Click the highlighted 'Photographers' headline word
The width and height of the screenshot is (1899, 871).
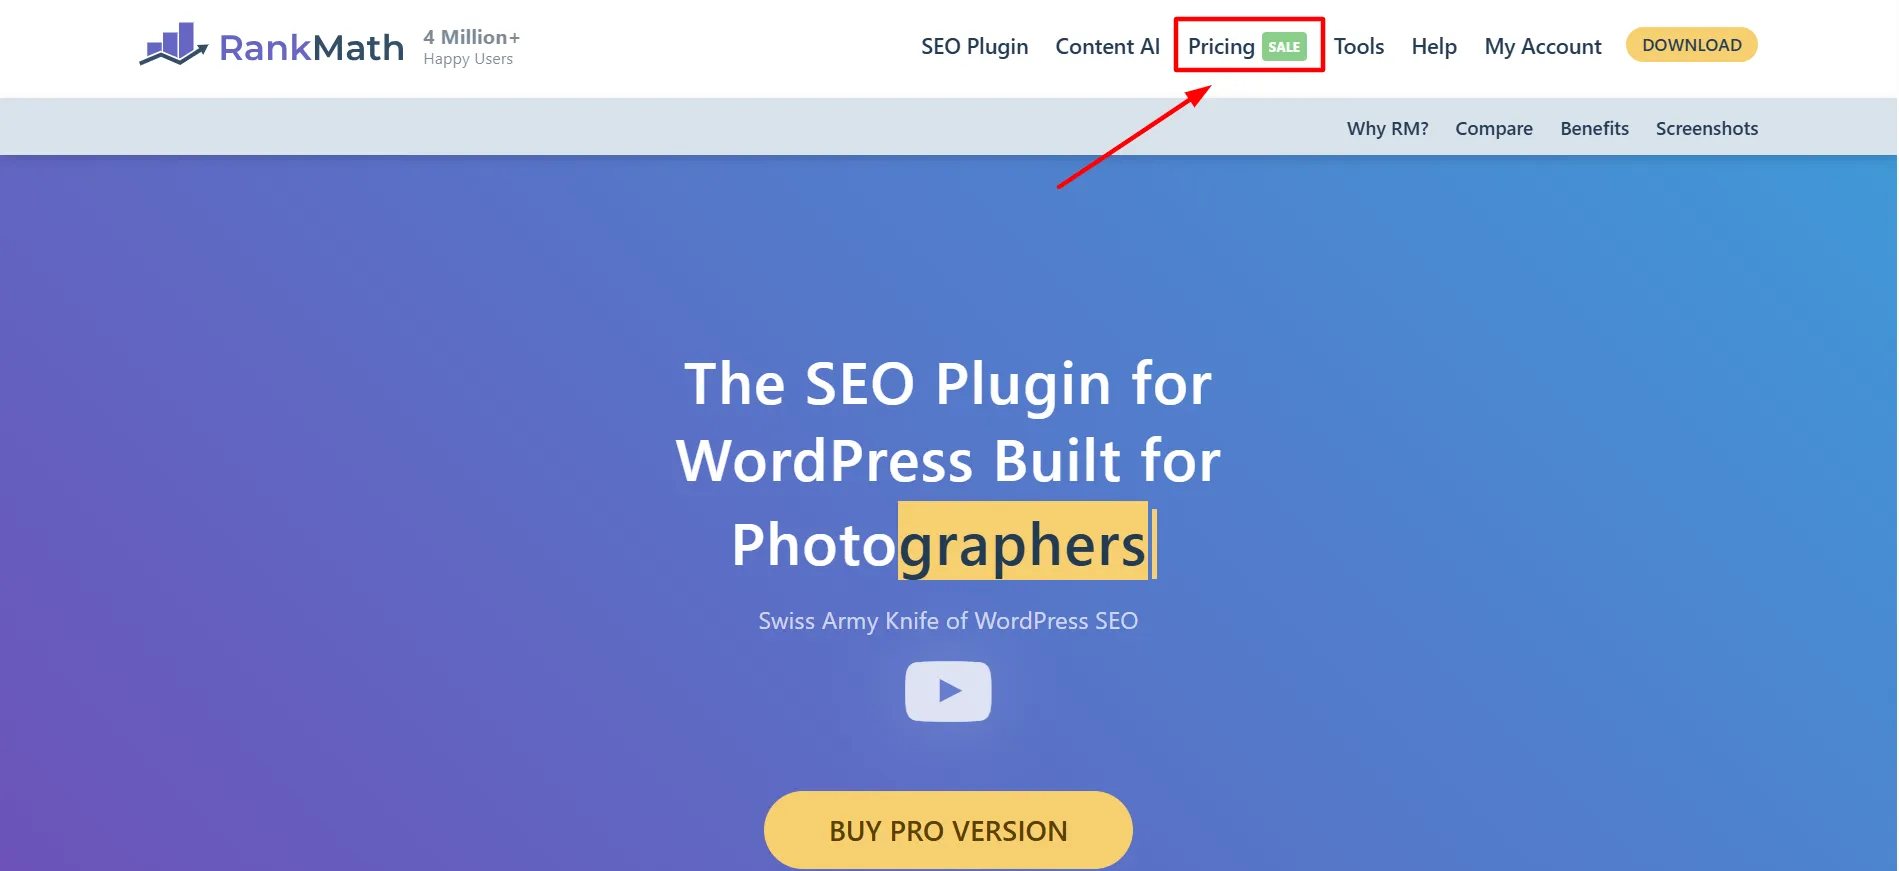click(939, 545)
